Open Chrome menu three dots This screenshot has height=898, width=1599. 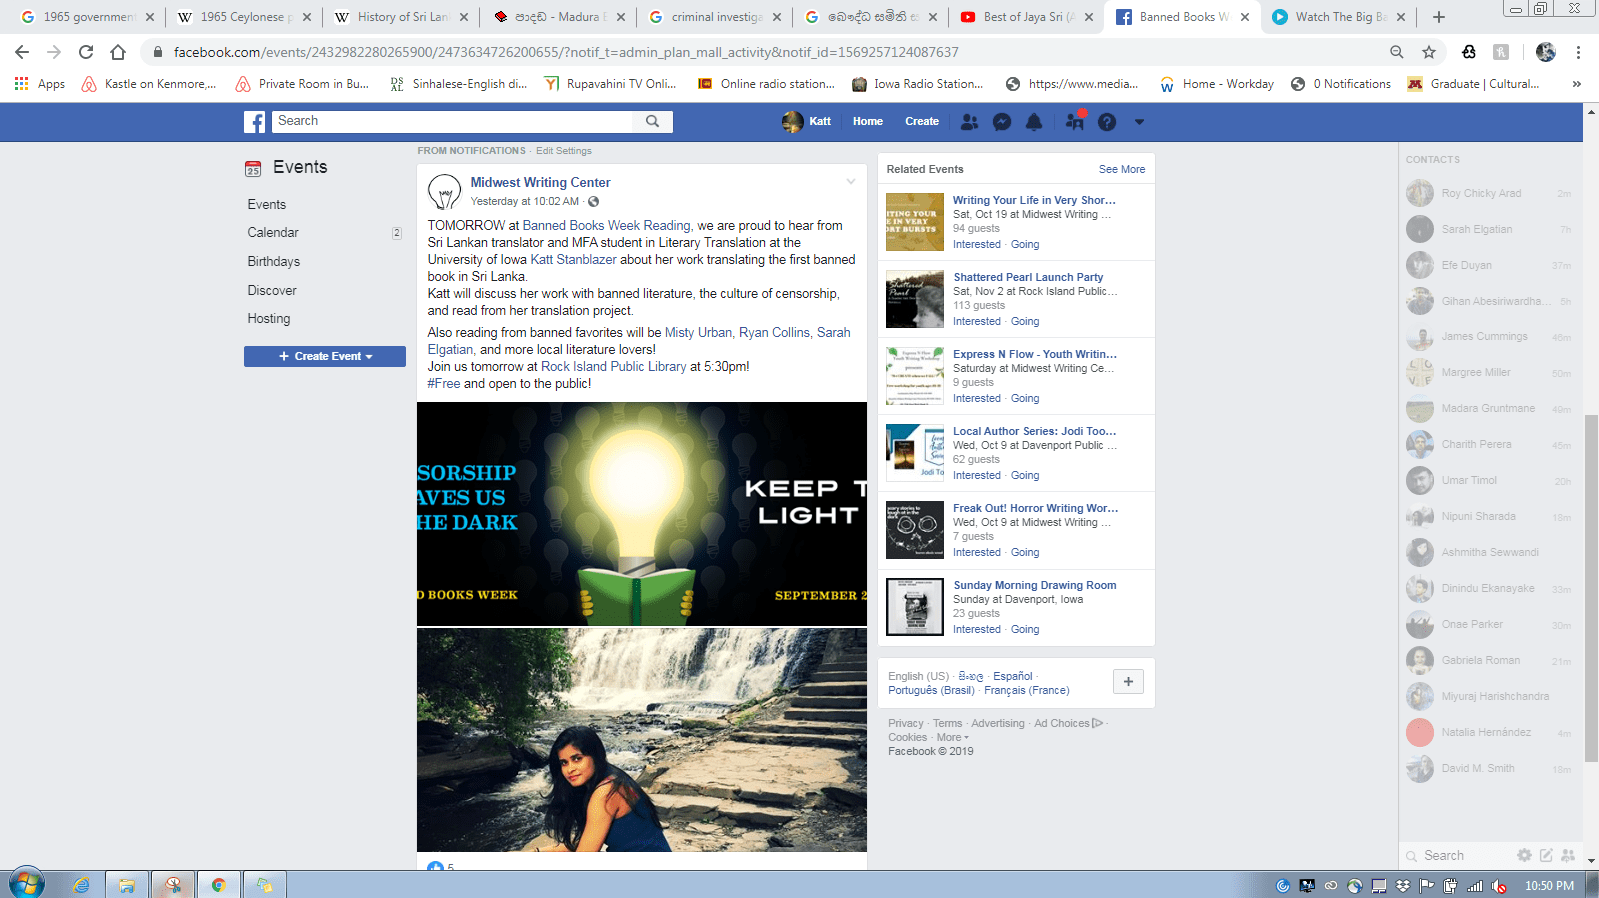(1578, 52)
